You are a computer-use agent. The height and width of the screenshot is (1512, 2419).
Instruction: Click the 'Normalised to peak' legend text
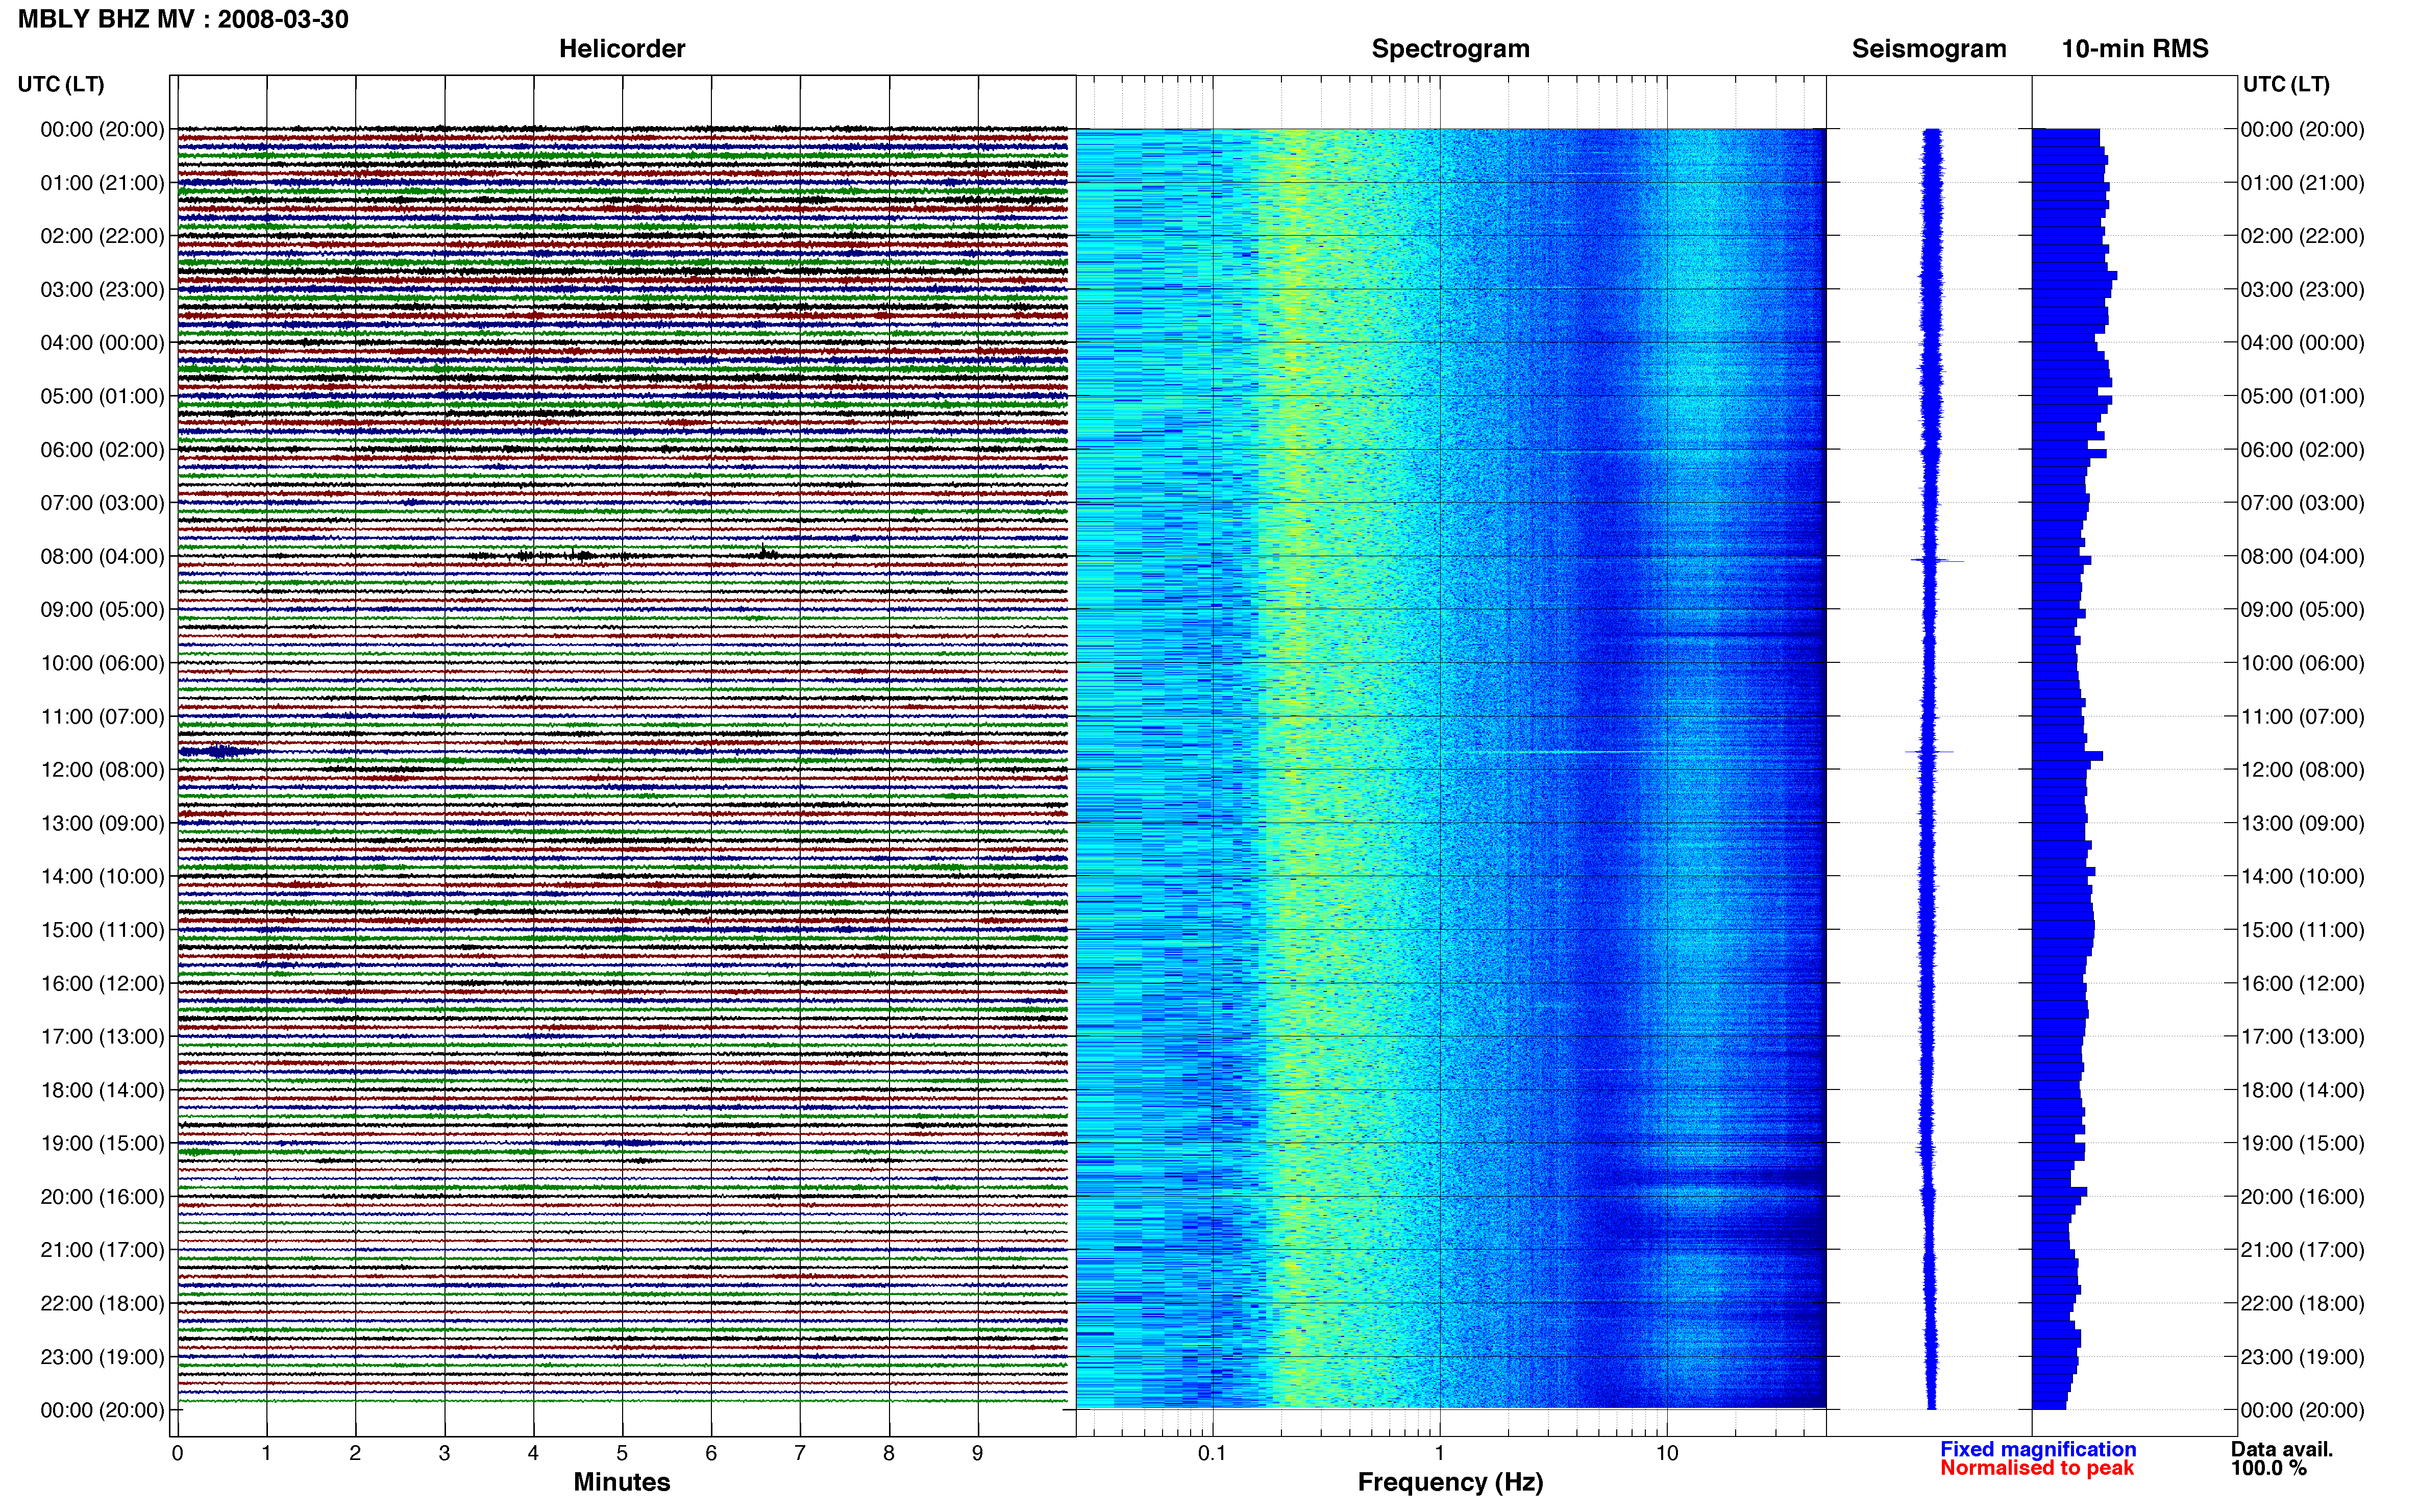pyautogui.click(x=2037, y=1468)
